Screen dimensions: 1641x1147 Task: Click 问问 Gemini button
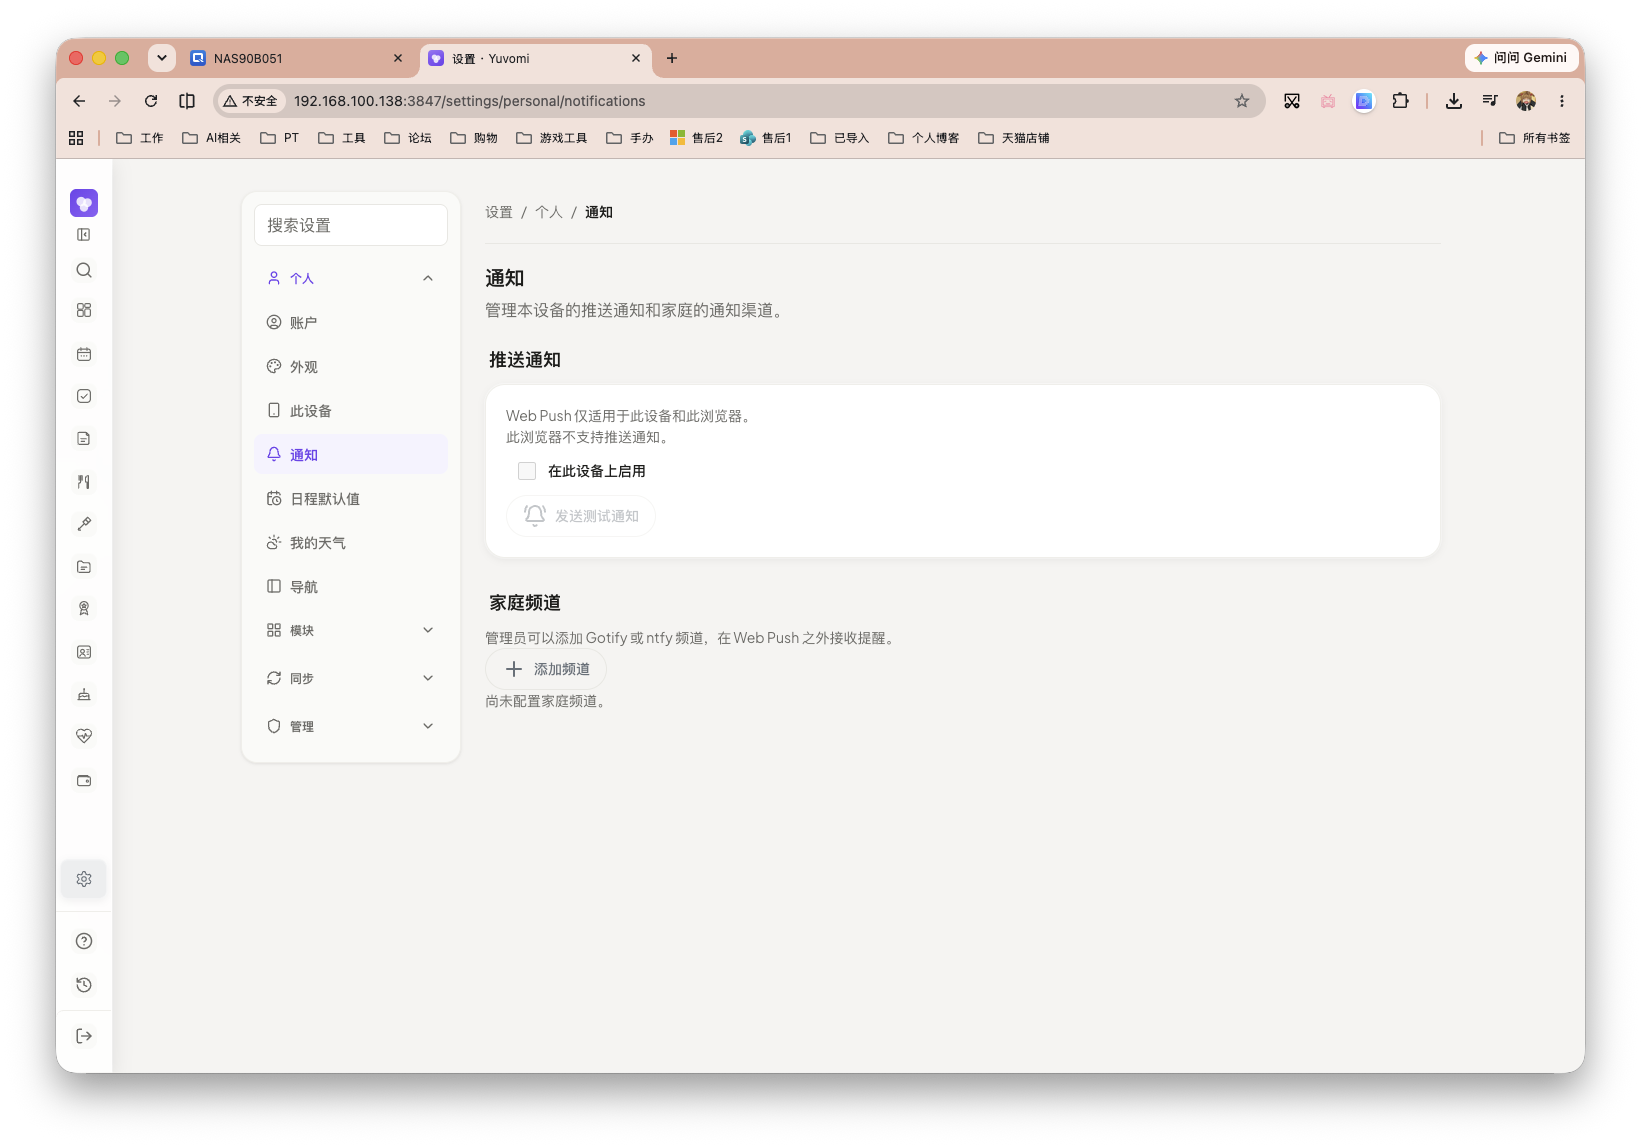coord(1521,58)
